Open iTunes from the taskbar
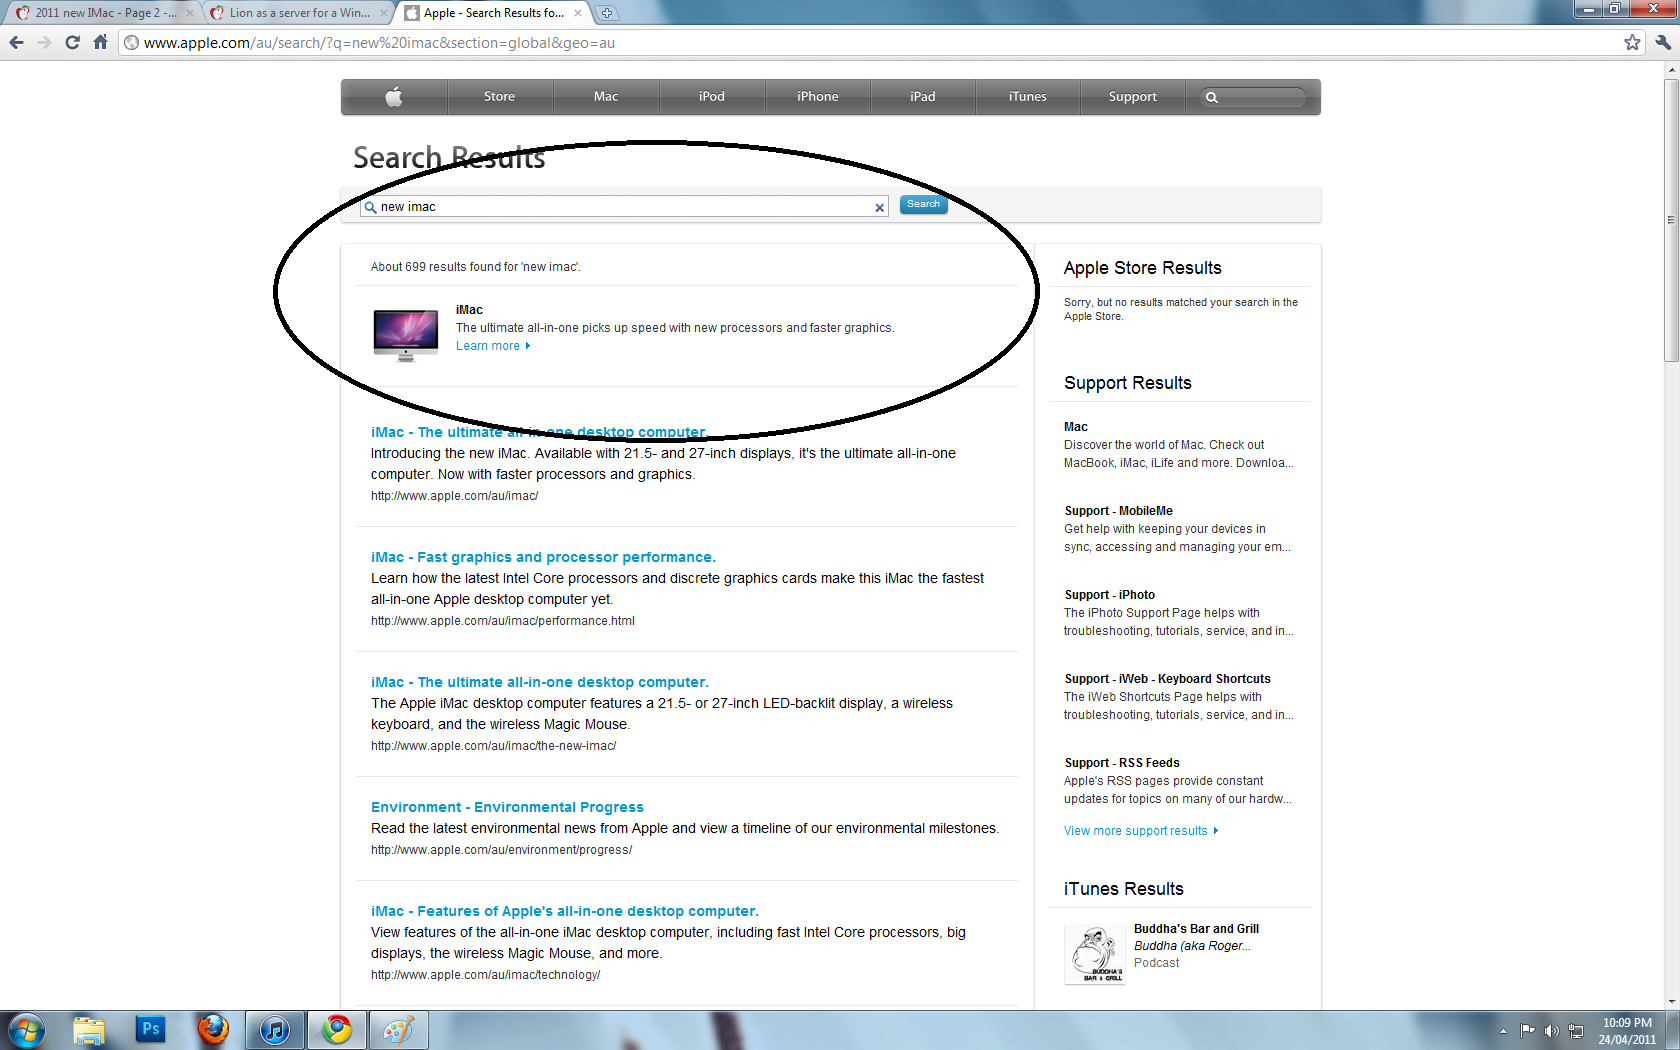The width and height of the screenshot is (1680, 1050). 275,1030
